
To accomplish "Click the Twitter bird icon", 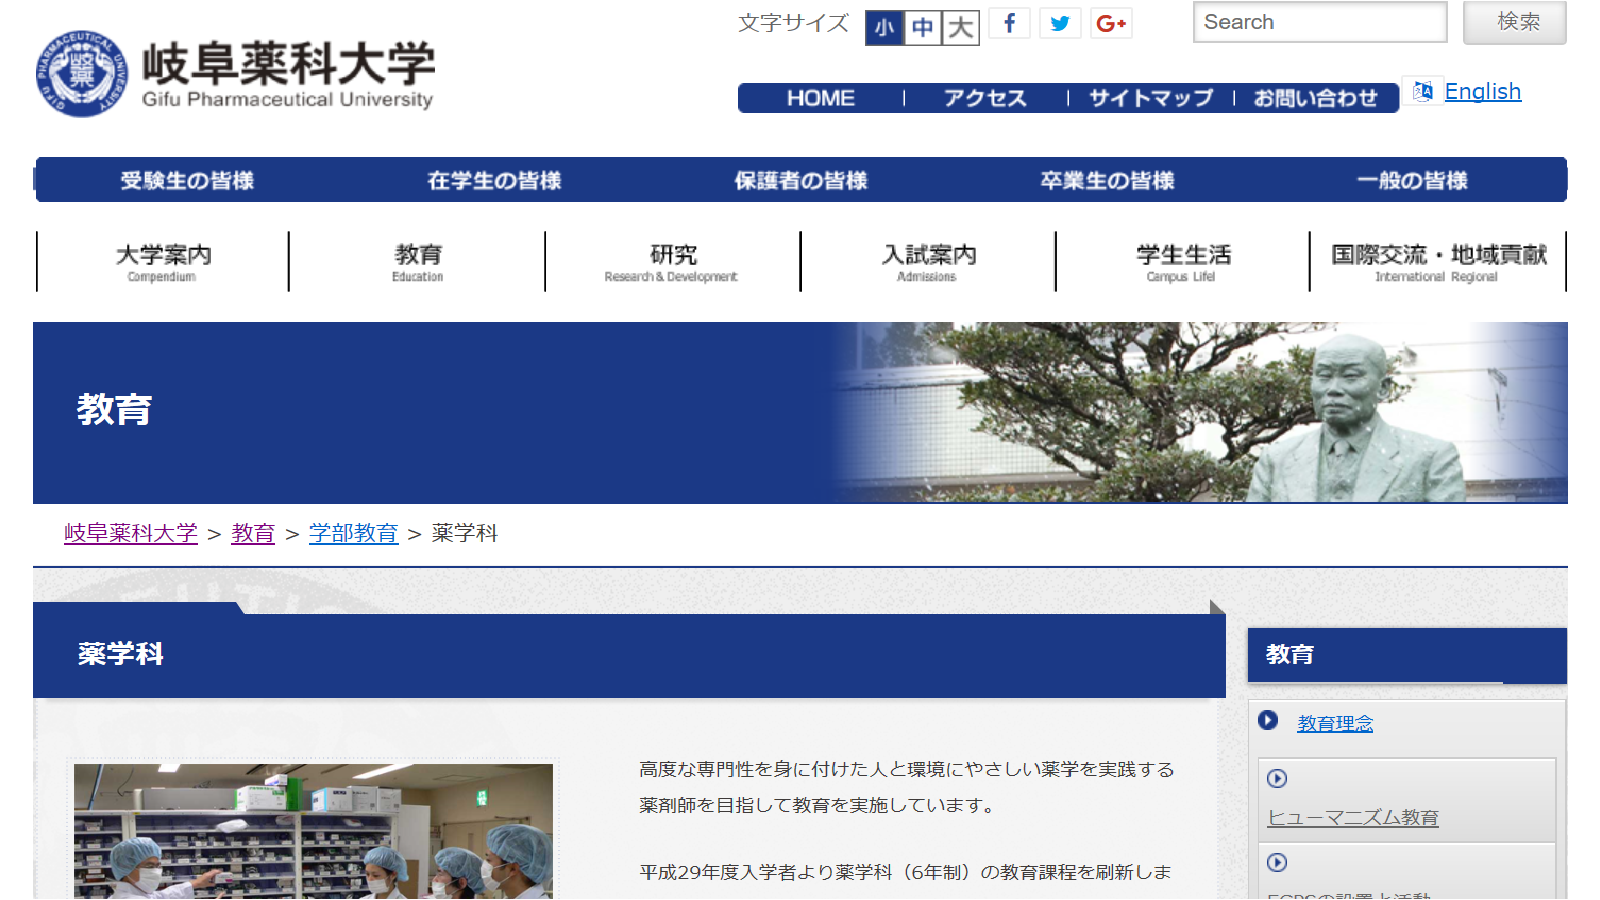I will pyautogui.click(x=1060, y=23).
